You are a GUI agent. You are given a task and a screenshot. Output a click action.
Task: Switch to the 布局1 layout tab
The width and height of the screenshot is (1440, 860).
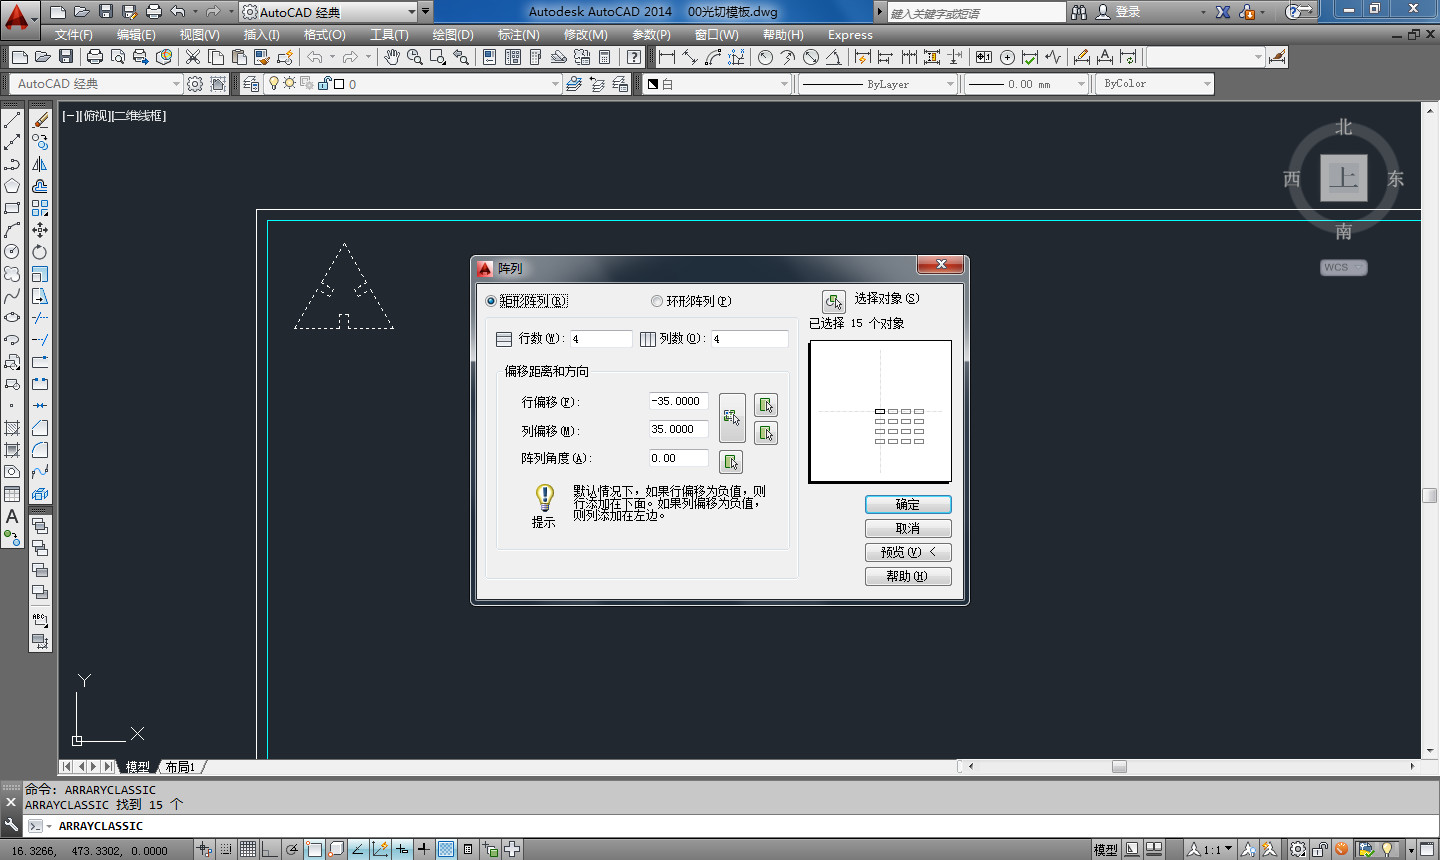coord(180,767)
